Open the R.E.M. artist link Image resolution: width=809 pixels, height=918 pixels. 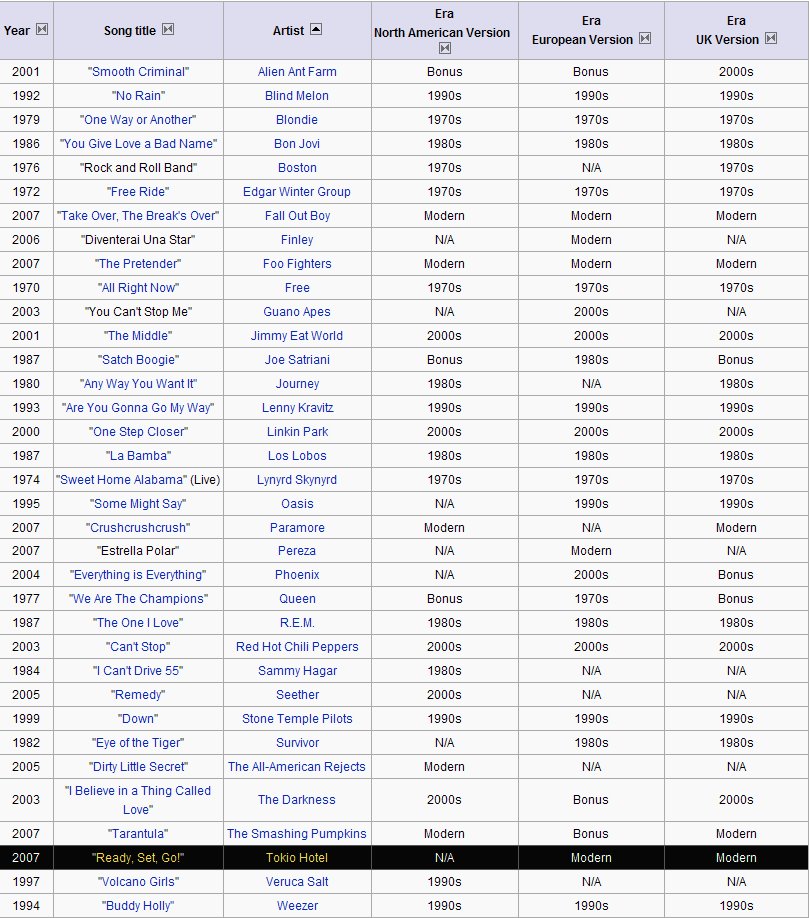coord(297,623)
